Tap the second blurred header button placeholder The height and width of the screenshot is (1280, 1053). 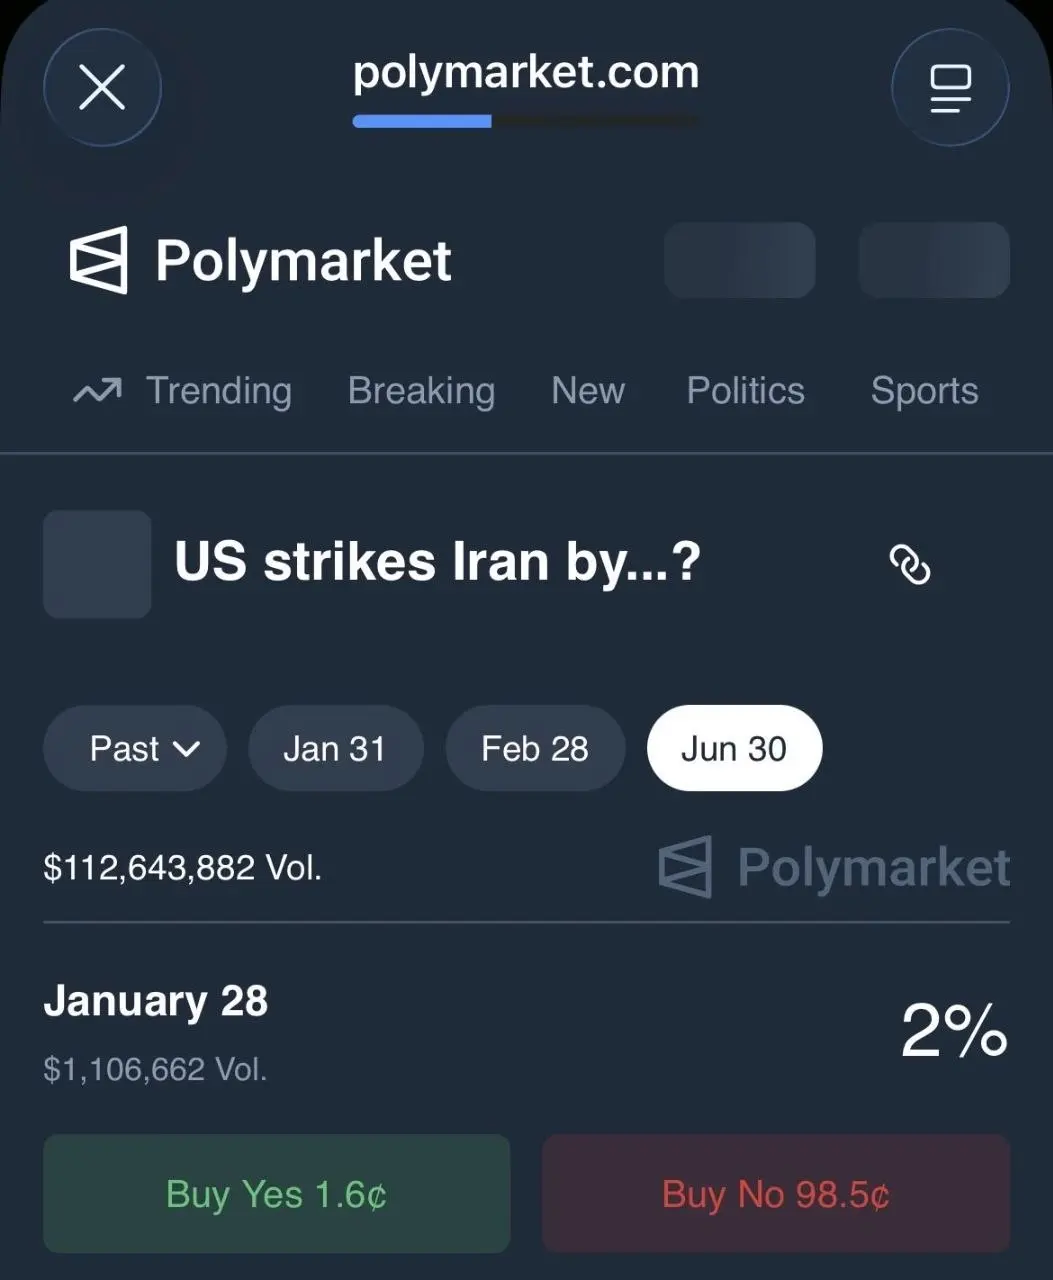point(934,260)
